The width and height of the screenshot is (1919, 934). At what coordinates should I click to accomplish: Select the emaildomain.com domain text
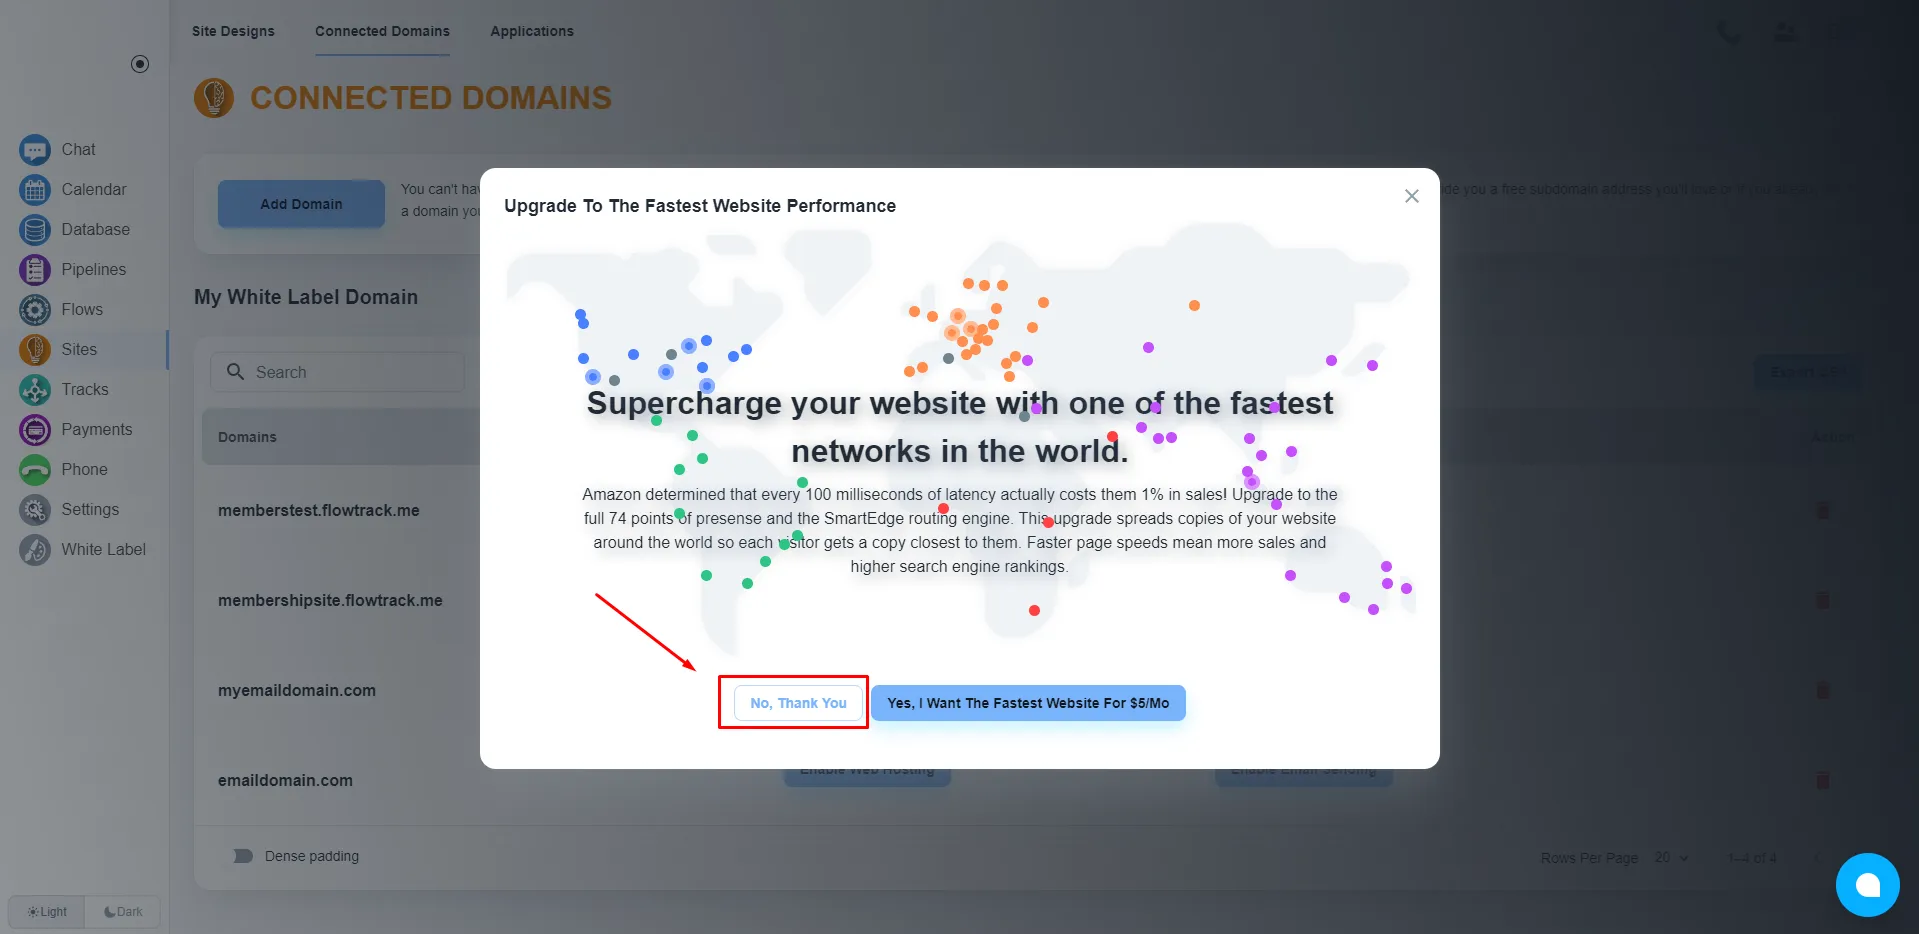(285, 780)
